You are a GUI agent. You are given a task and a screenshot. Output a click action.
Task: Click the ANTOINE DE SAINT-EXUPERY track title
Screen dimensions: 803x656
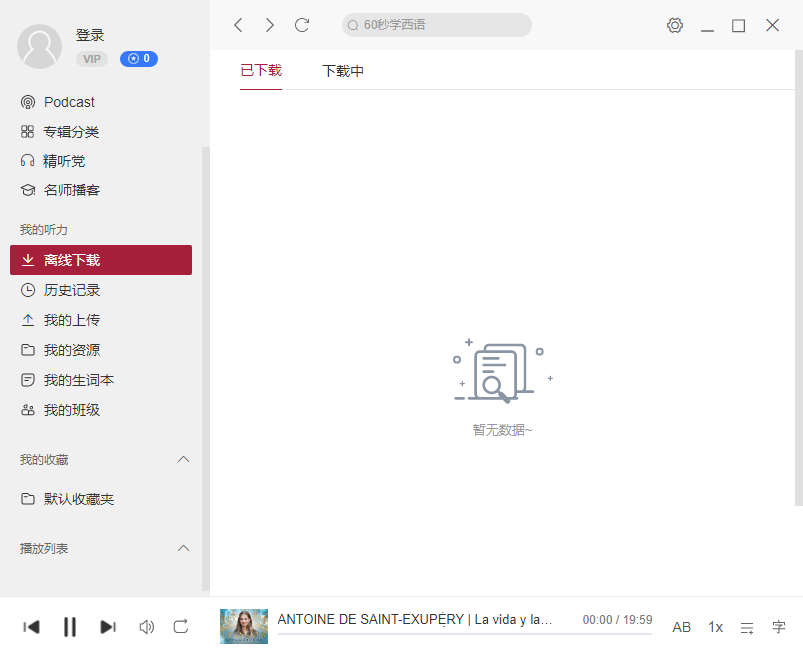pos(414,619)
